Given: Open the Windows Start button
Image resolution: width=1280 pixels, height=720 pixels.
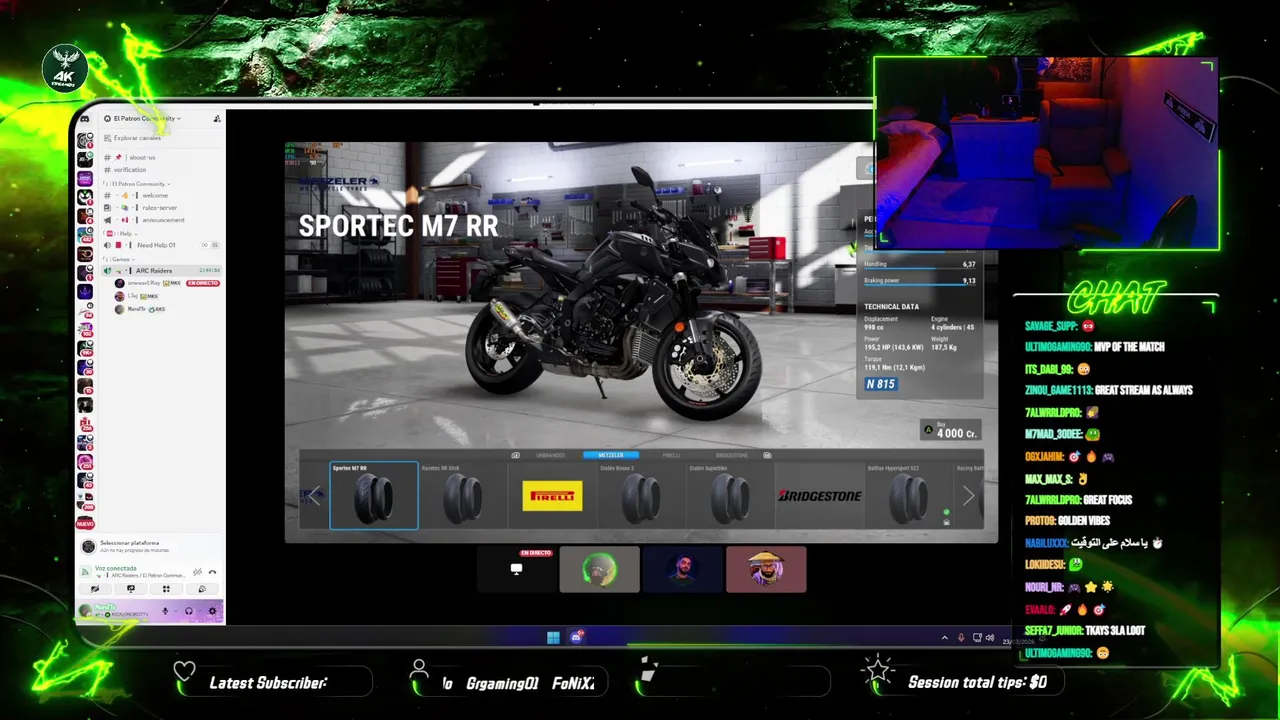Looking at the screenshot, I should [x=553, y=637].
